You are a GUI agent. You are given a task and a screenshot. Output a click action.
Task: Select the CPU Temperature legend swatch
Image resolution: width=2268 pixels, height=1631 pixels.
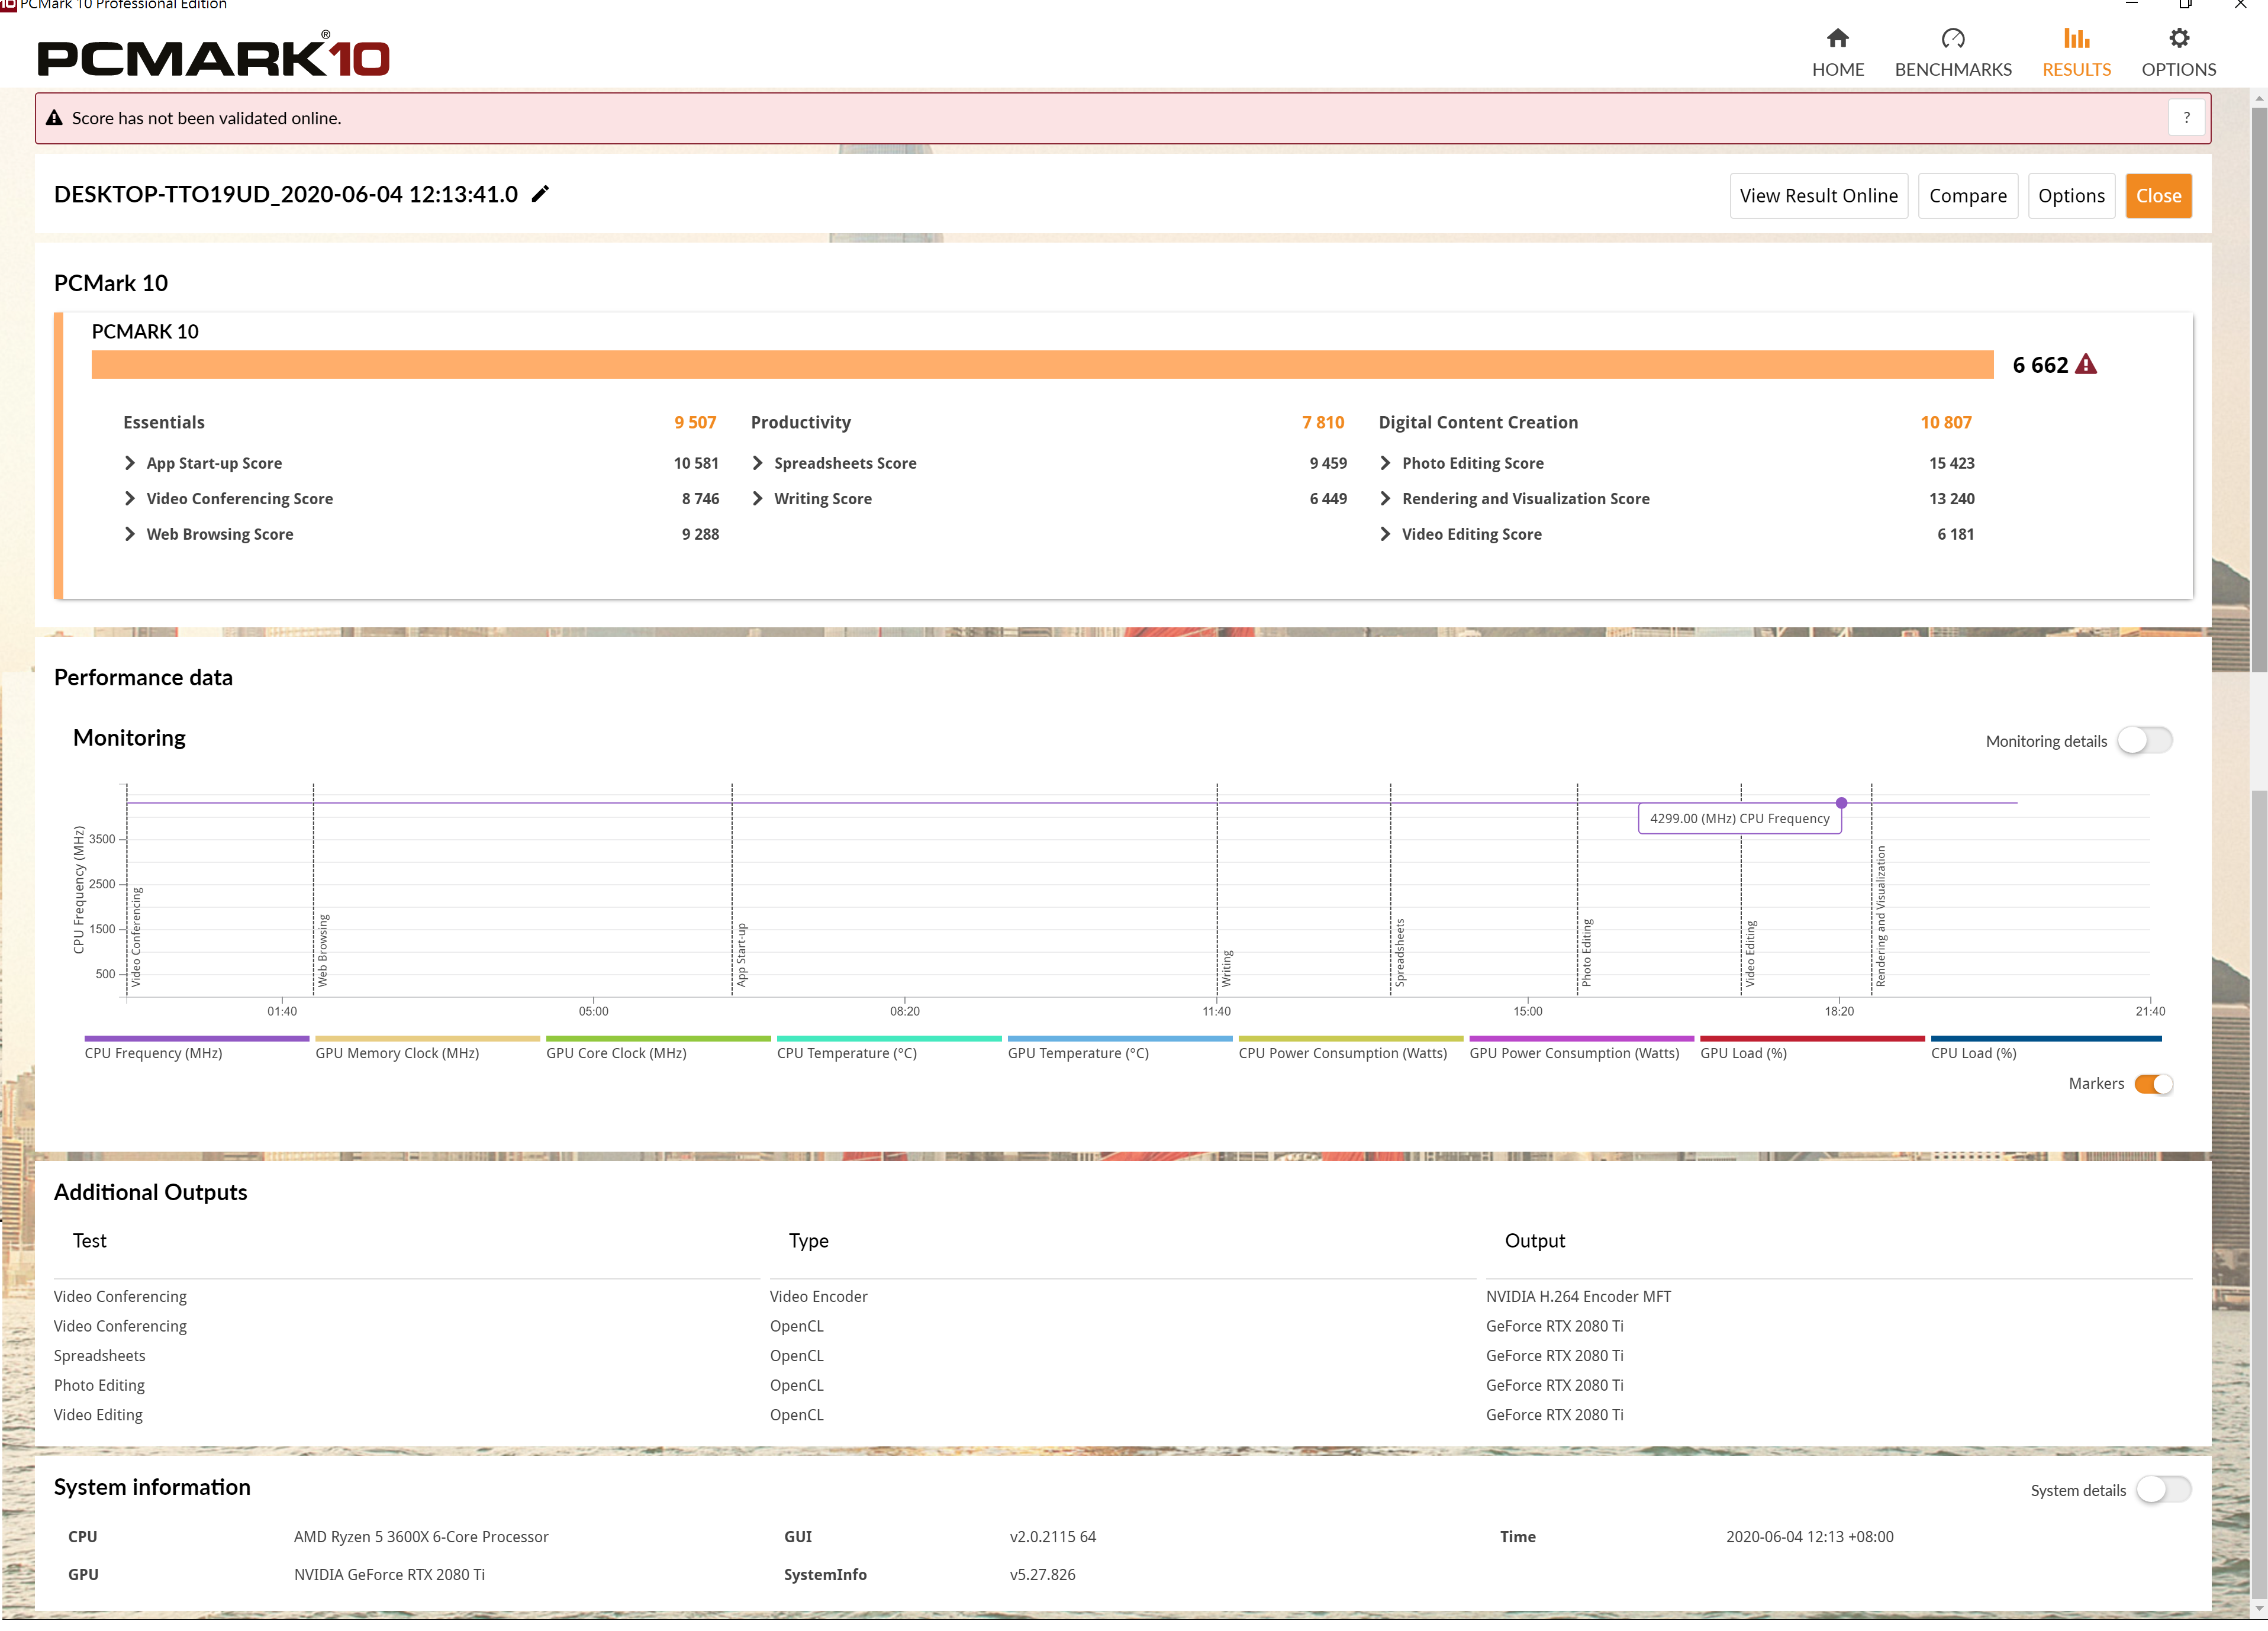(x=889, y=1038)
